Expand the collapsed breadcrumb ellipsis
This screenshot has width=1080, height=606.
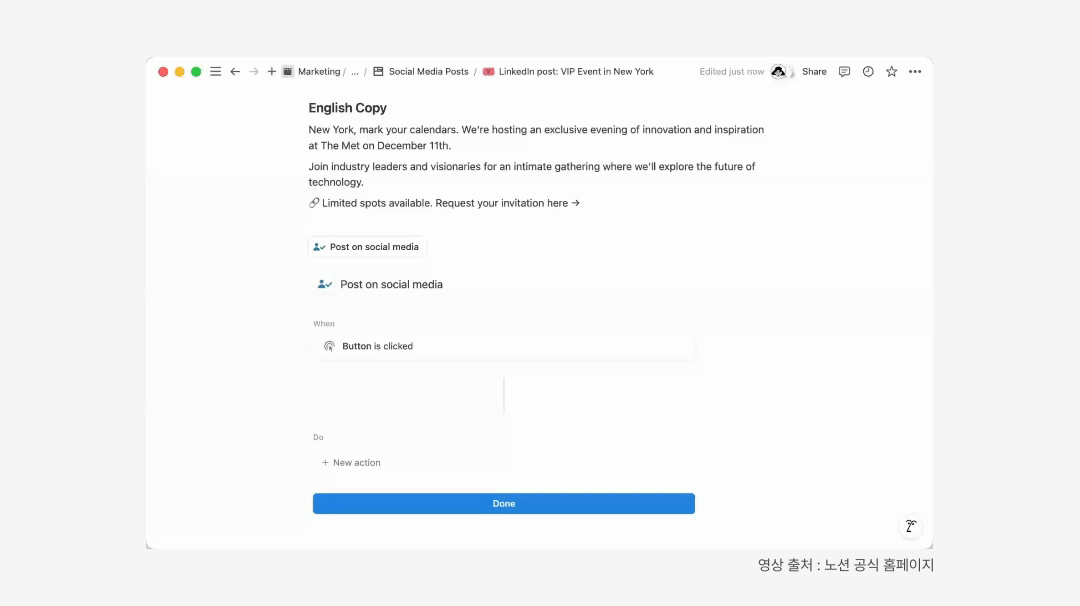click(x=355, y=72)
